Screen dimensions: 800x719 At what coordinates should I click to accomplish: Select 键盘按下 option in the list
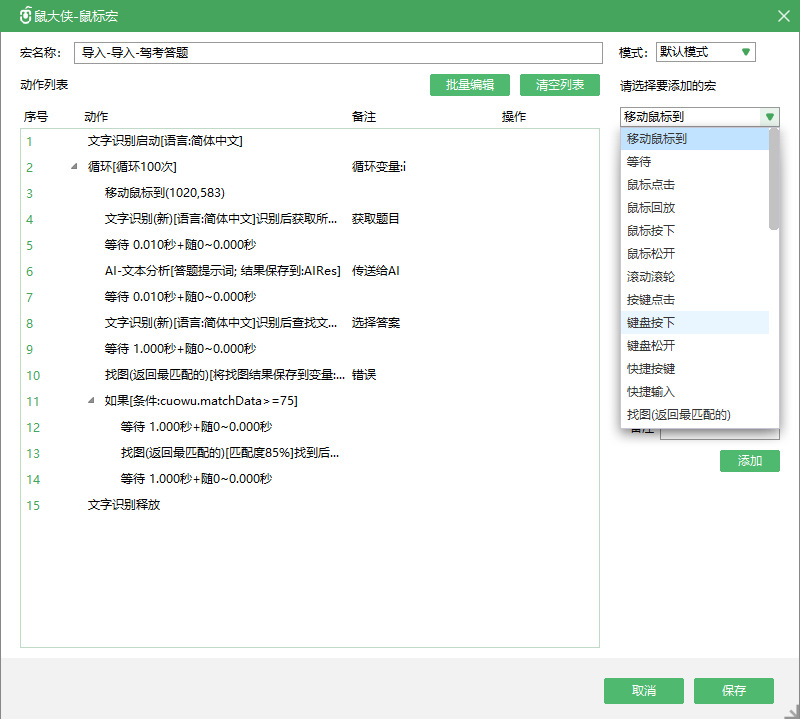(650, 323)
